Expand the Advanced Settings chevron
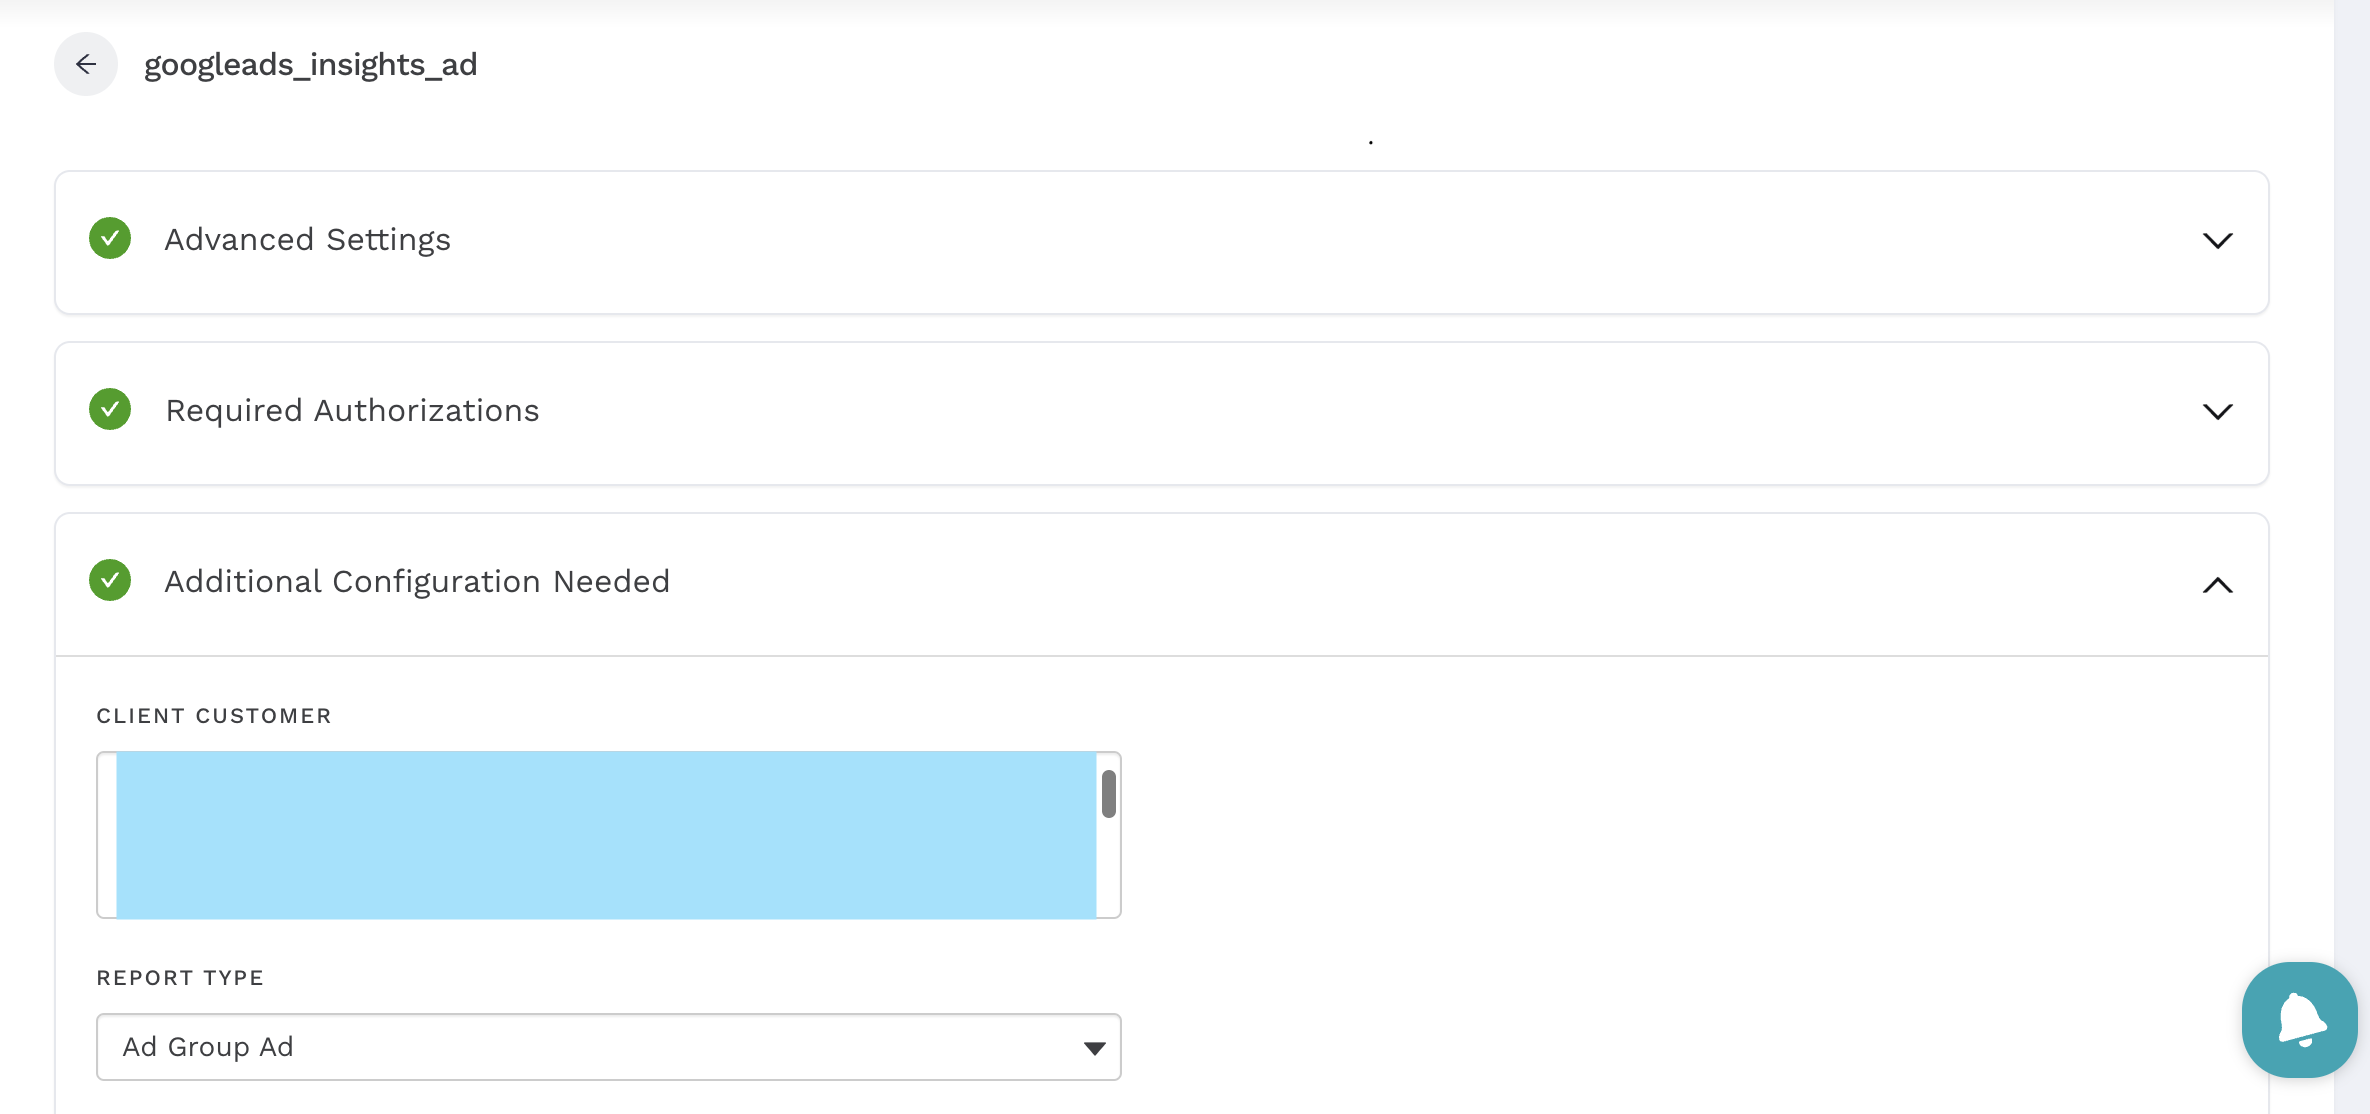This screenshot has width=2370, height=1114. click(x=2217, y=241)
